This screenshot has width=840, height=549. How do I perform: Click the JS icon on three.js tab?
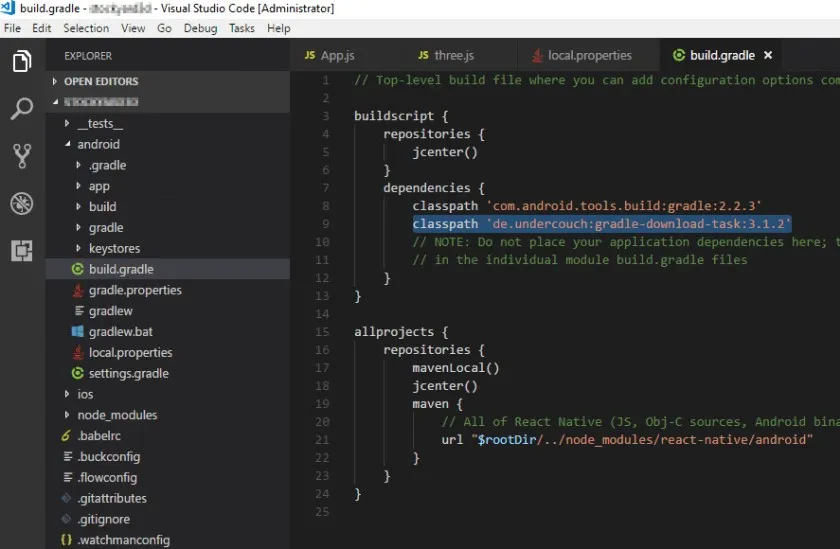[423, 55]
